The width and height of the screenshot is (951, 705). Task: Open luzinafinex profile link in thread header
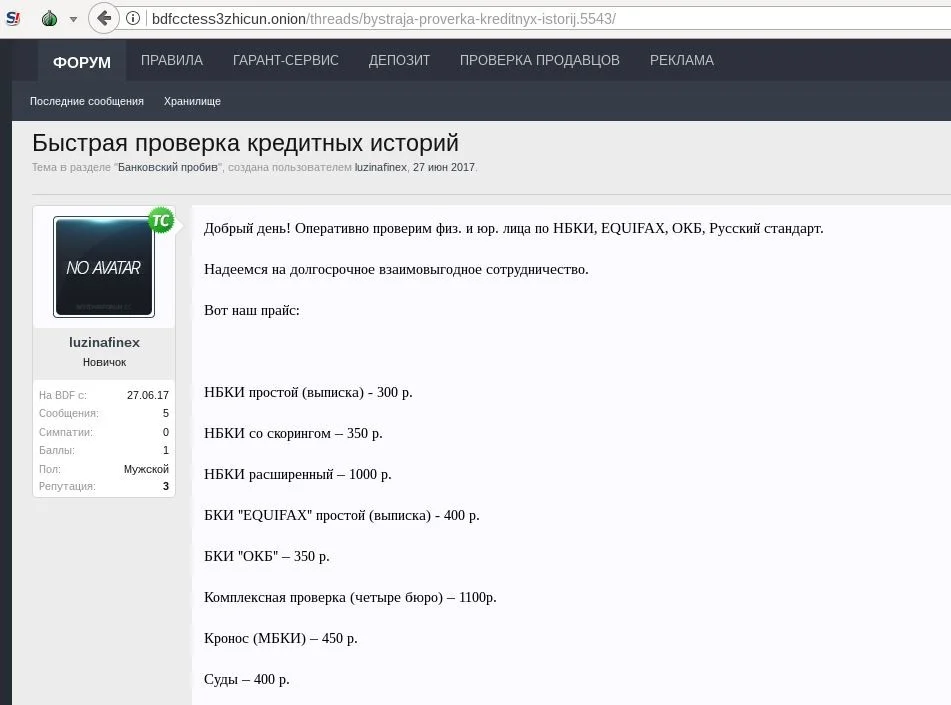(x=380, y=167)
